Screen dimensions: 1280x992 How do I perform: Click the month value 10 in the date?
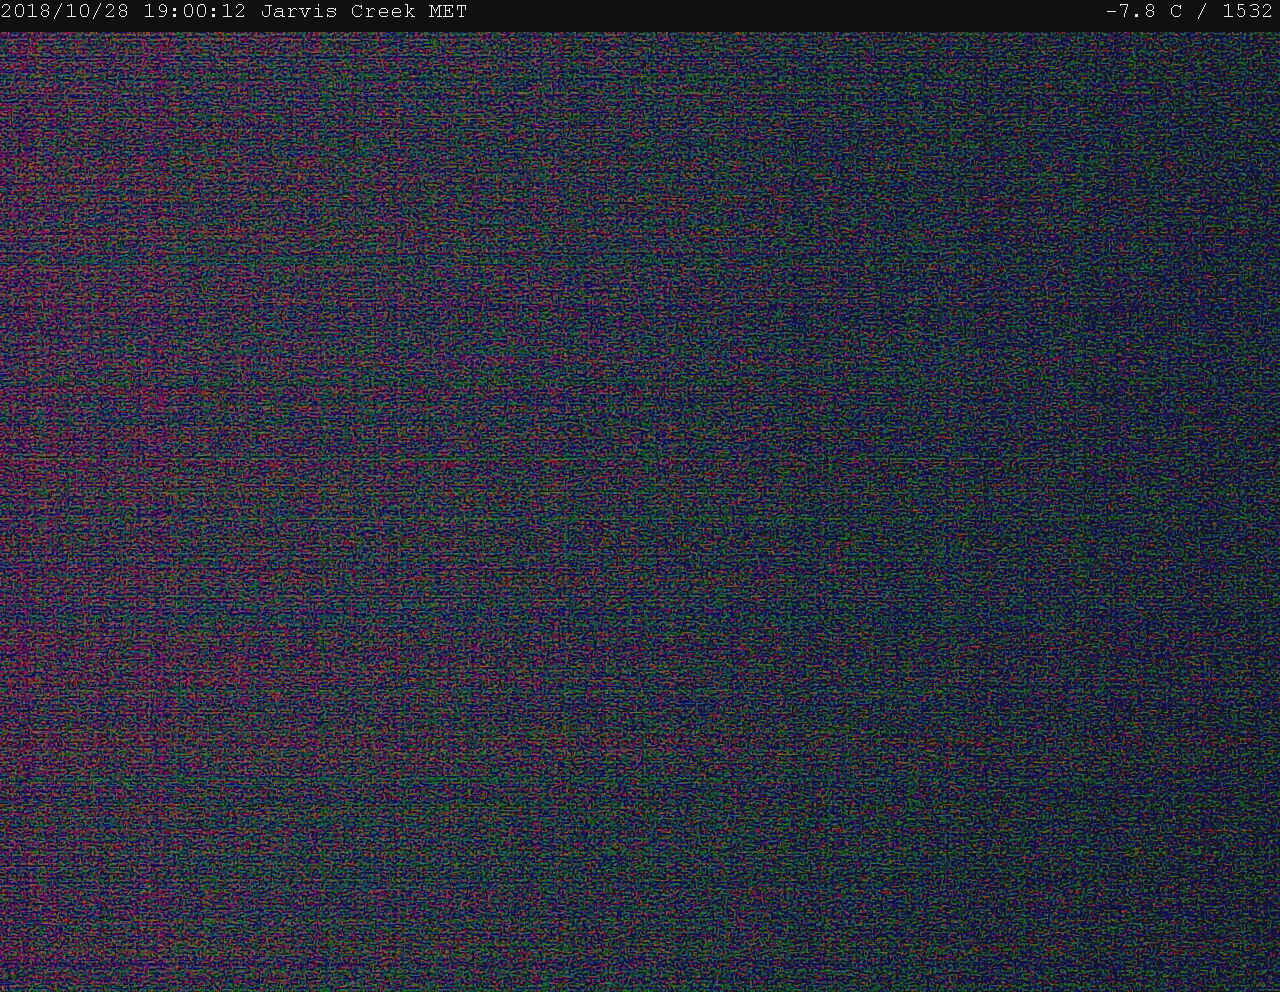click(77, 12)
